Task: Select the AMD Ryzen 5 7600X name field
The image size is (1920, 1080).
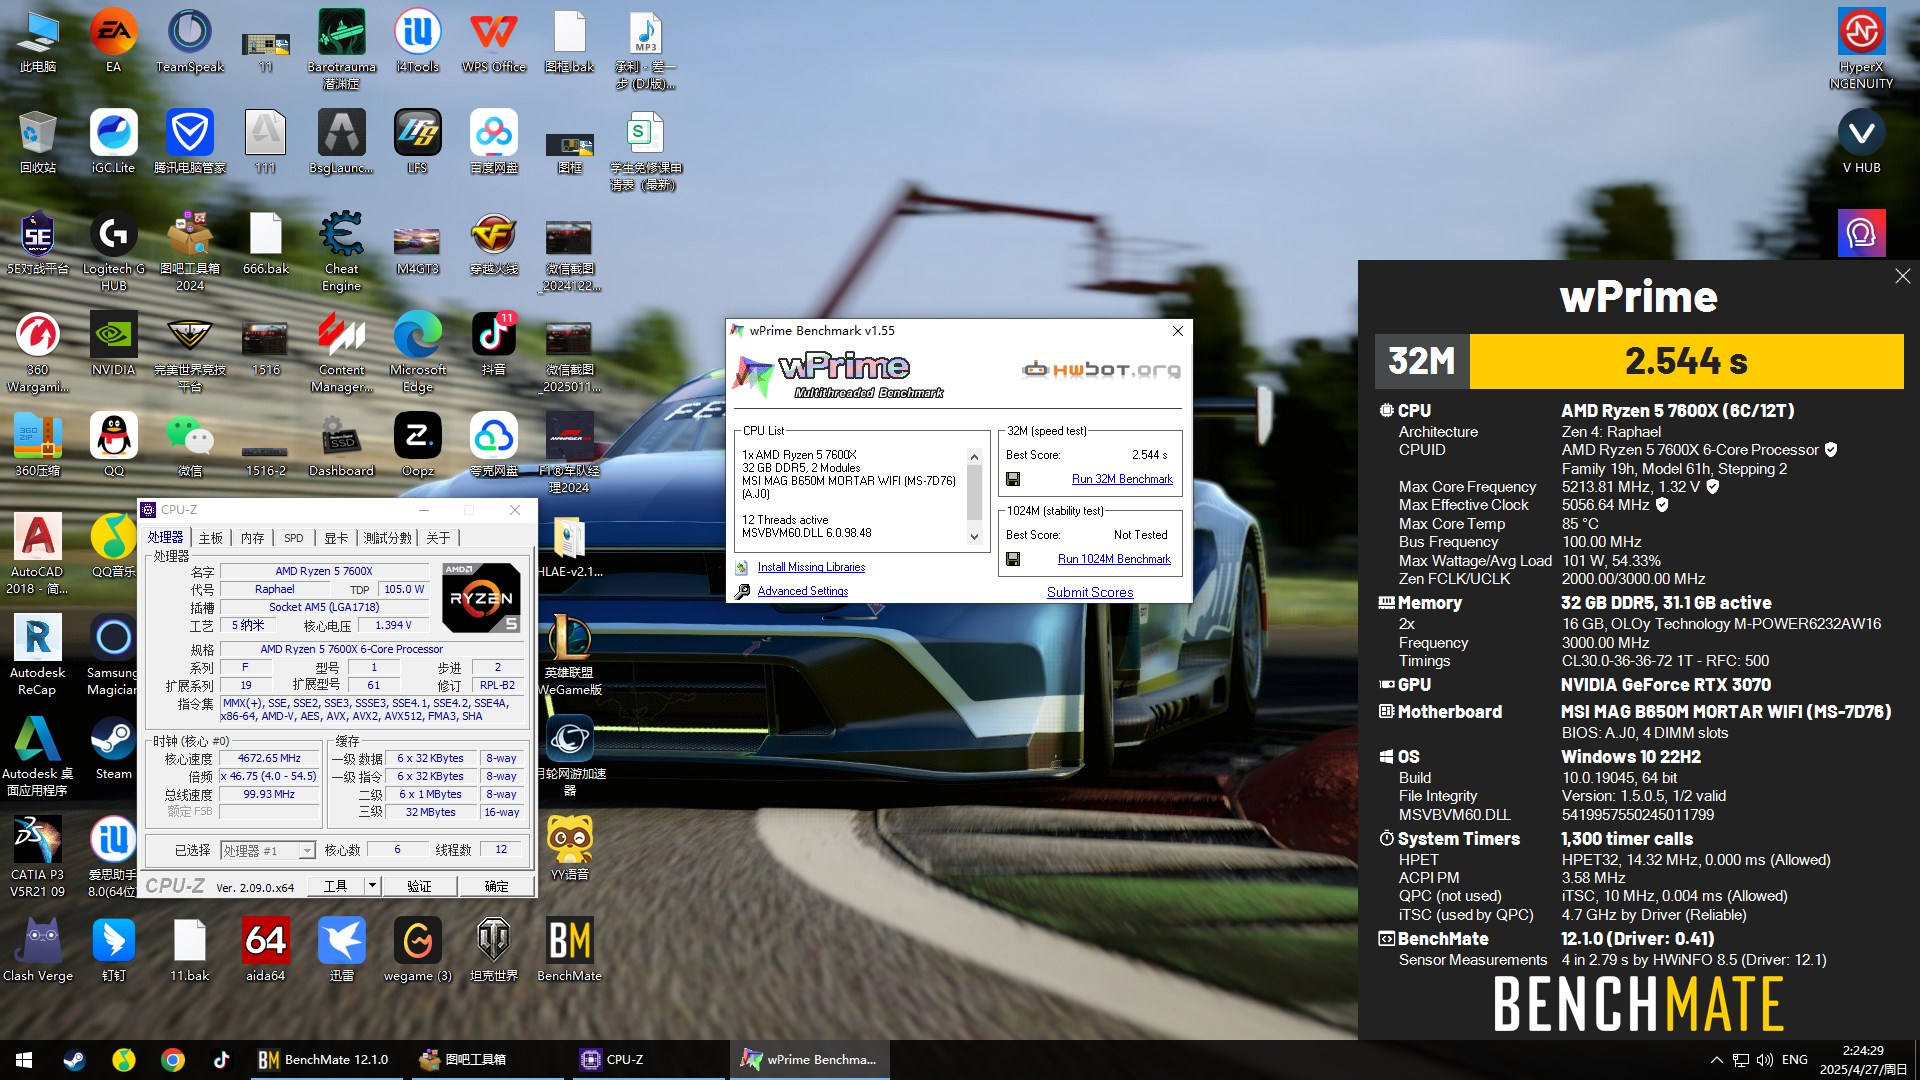Action: [x=324, y=571]
